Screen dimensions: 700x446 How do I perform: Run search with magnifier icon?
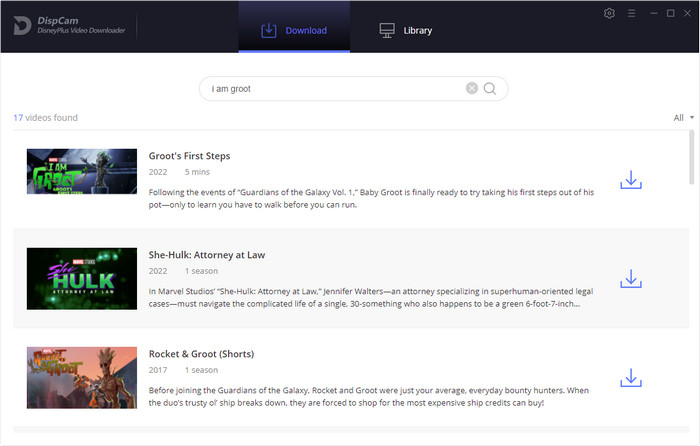[x=490, y=88]
